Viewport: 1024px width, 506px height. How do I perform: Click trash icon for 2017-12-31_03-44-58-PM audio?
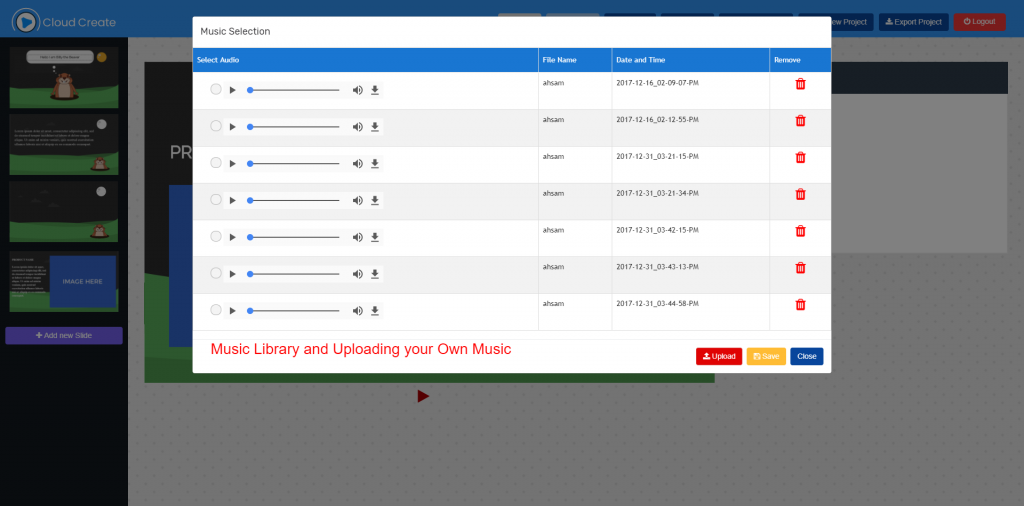click(x=800, y=305)
